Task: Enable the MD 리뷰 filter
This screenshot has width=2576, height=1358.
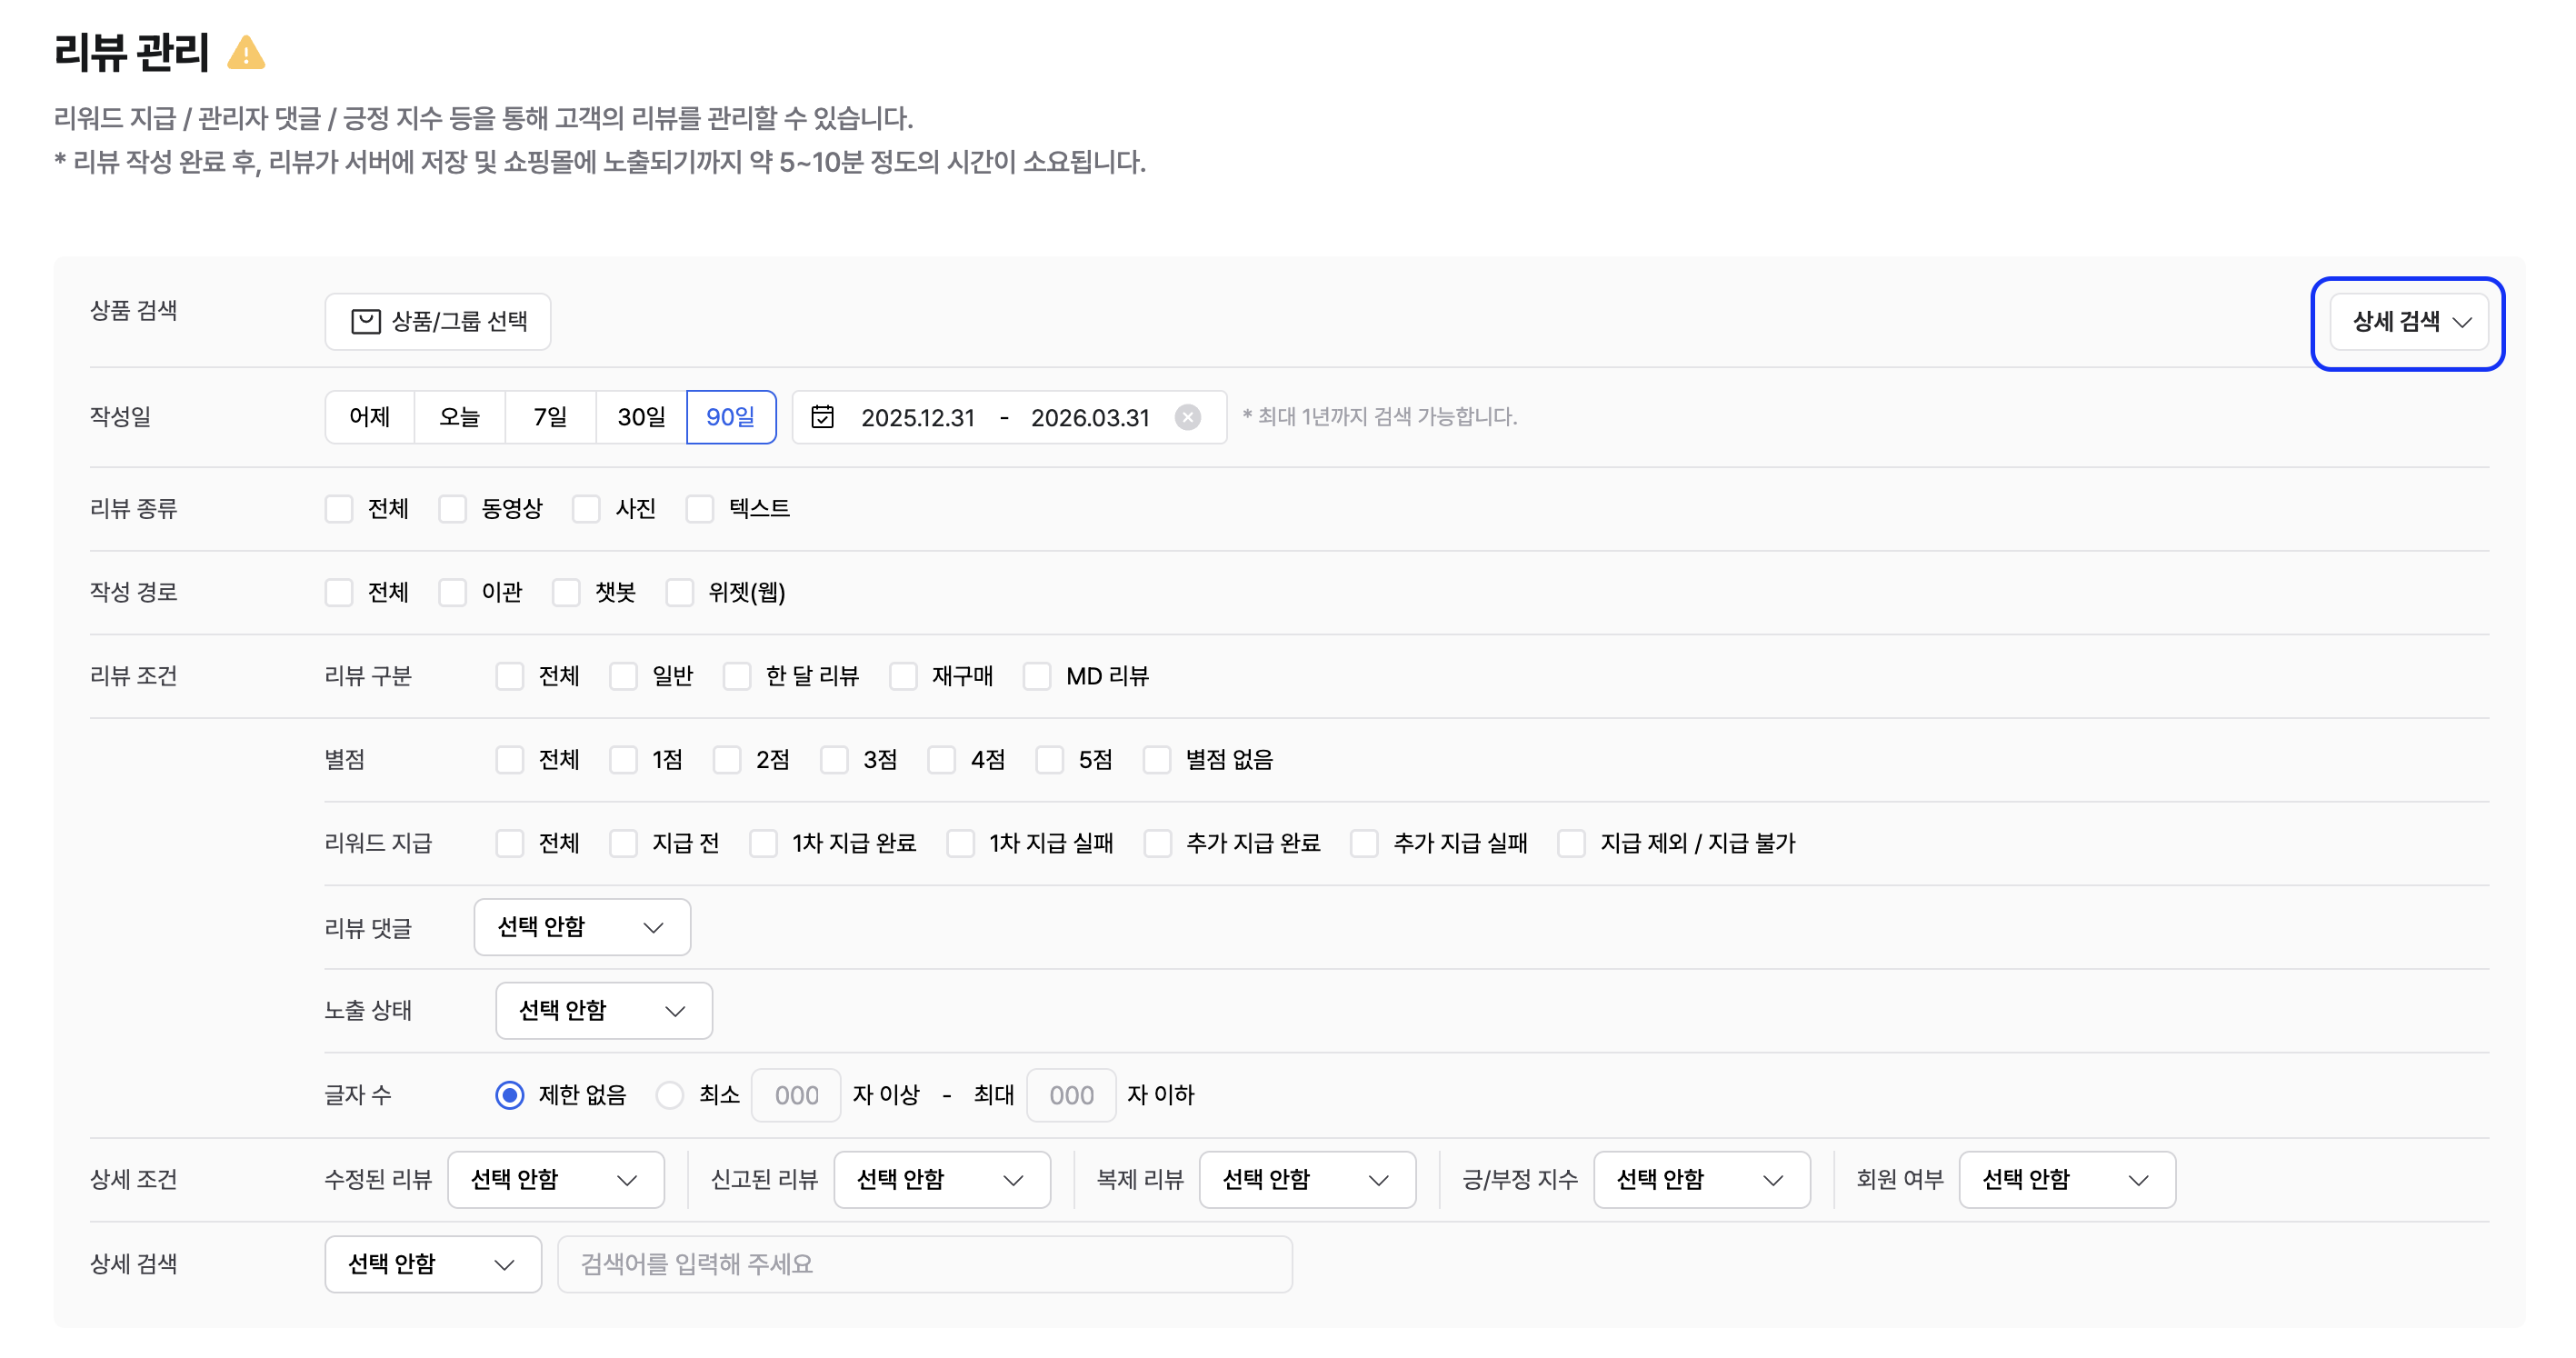Action: tap(1037, 677)
